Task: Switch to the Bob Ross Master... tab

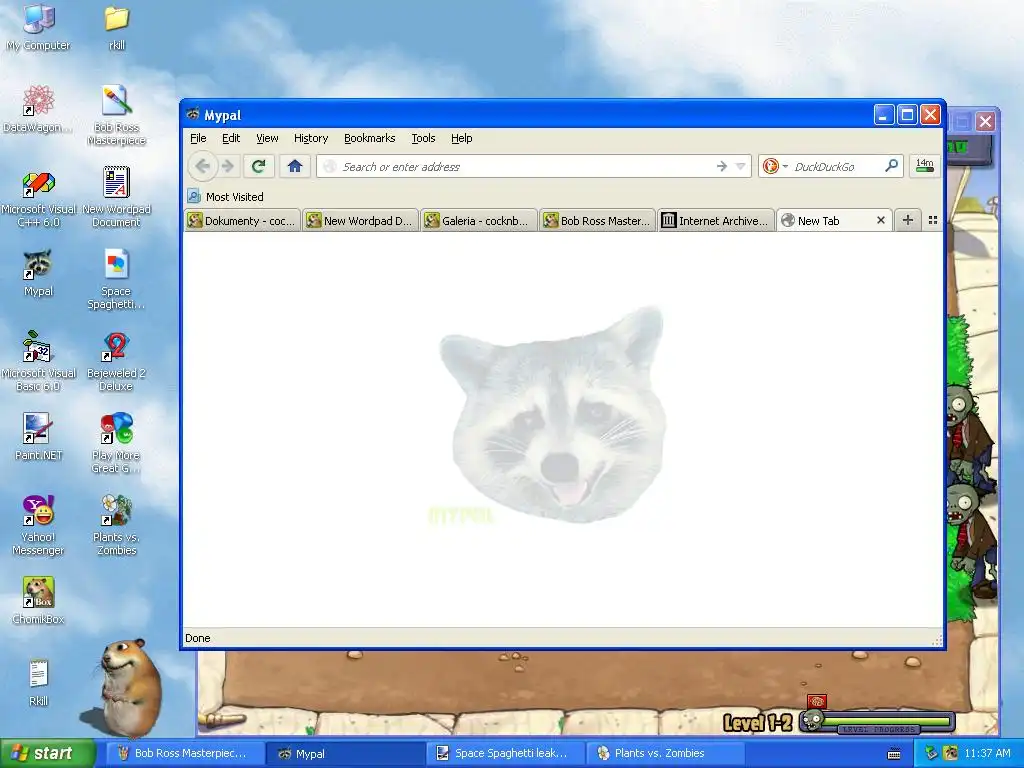Action: 598,221
